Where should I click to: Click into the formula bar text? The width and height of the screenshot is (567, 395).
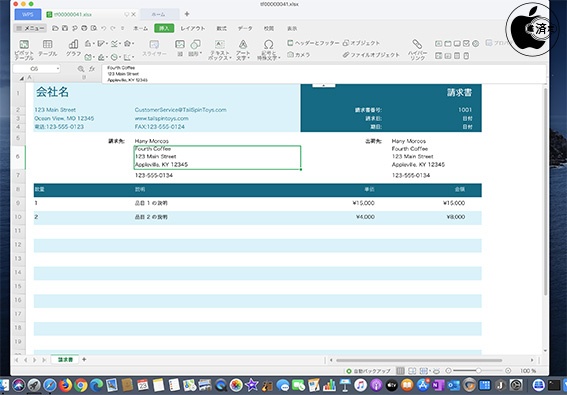(x=324, y=74)
